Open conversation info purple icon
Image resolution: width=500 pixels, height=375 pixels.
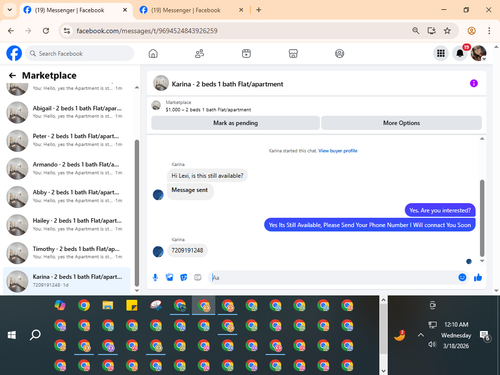pos(474,83)
